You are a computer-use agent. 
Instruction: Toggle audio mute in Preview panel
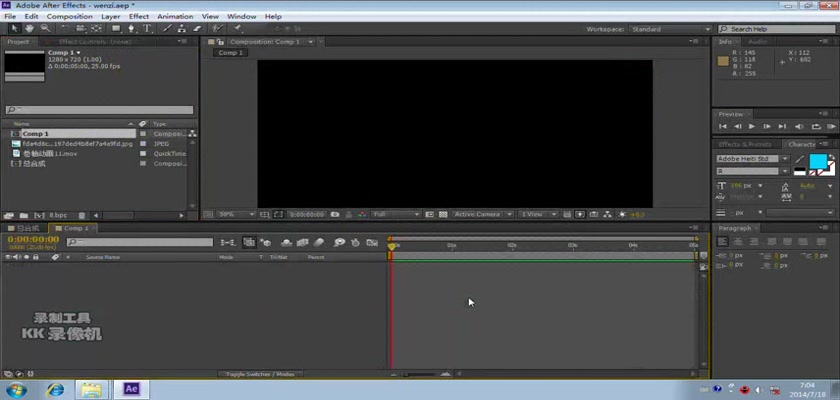[799, 126]
